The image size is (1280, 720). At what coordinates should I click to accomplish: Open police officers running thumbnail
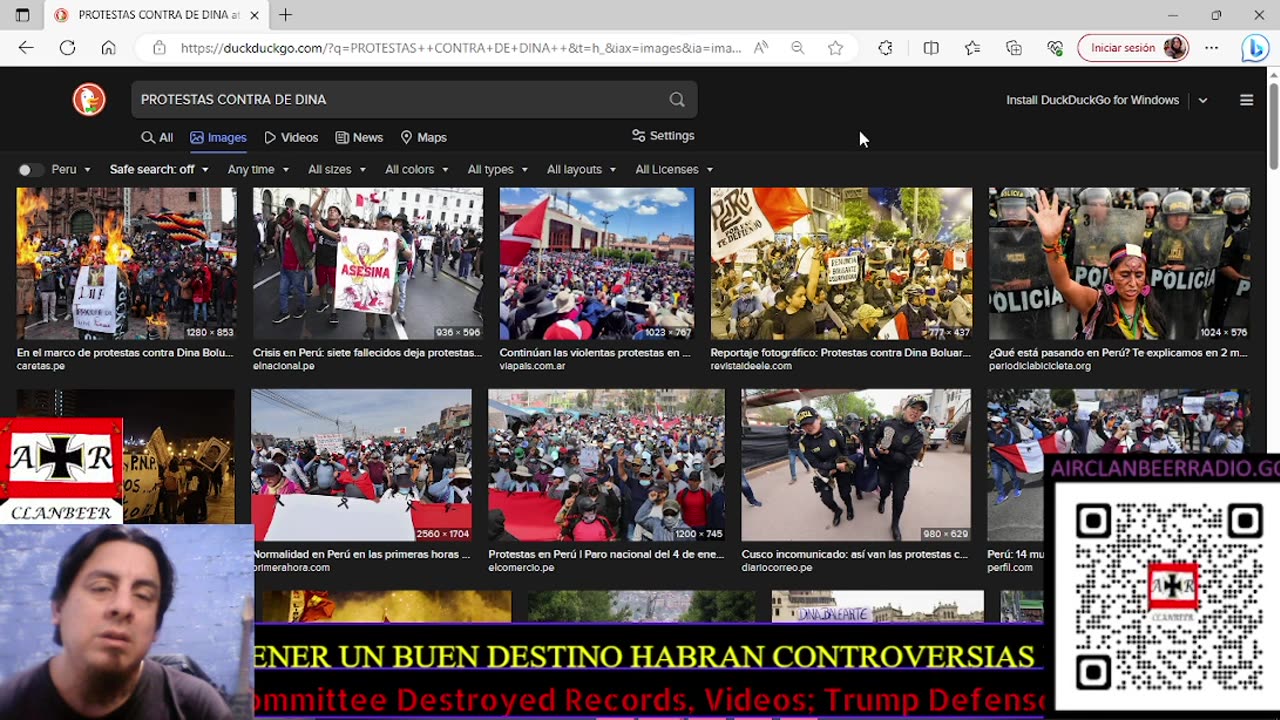[x=856, y=465]
